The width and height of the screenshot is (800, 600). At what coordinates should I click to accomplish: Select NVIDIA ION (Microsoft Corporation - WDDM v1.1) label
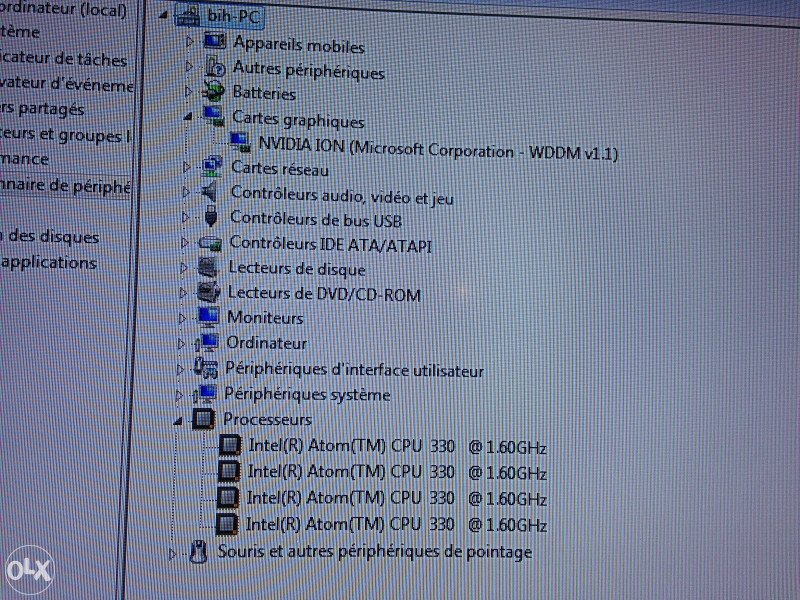click(438, 149)
